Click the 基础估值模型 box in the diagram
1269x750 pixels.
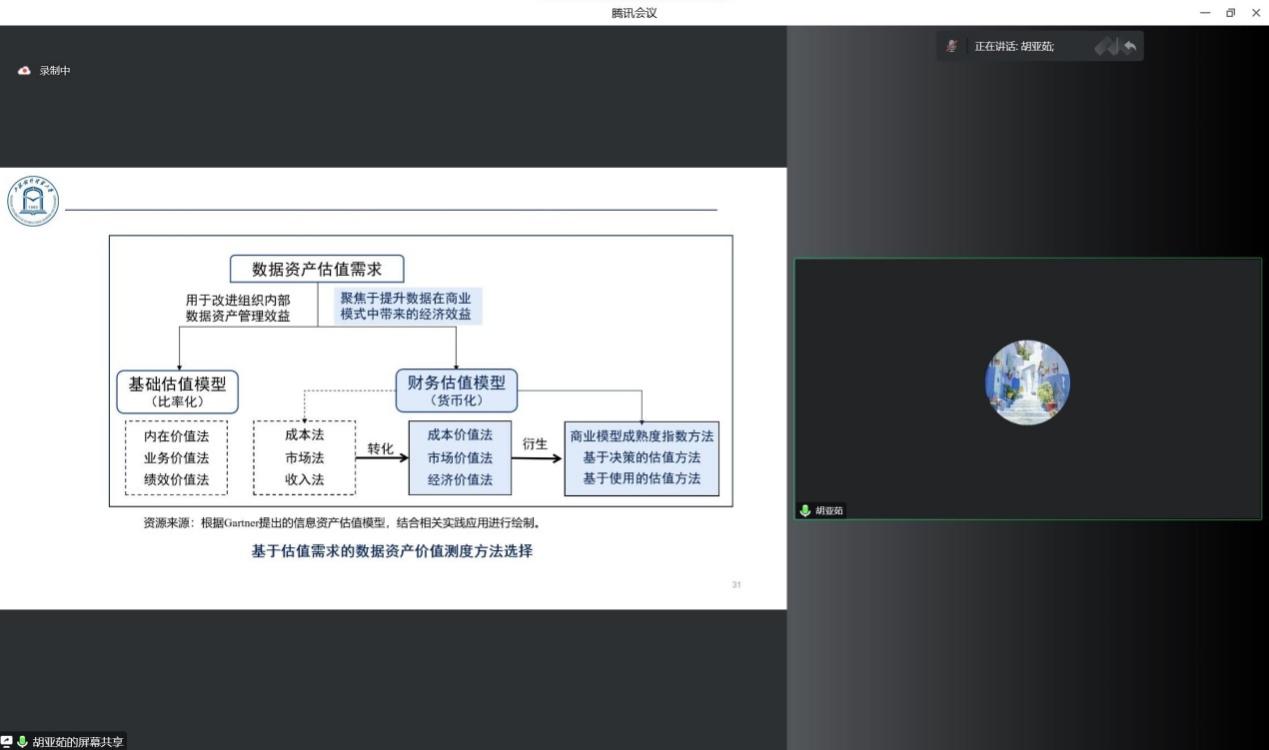[178, 391]
